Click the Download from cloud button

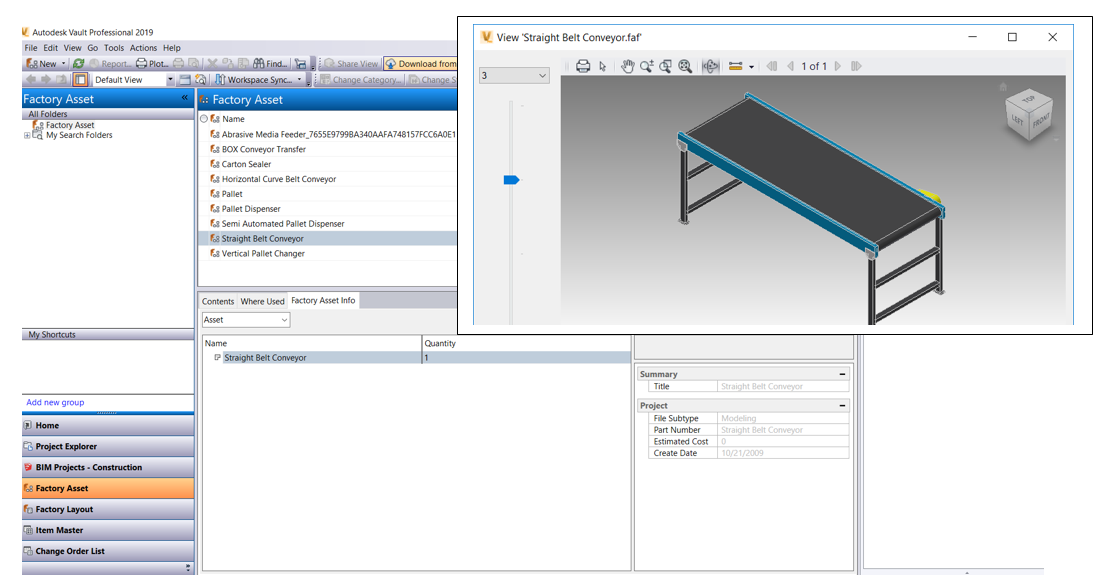421,63
